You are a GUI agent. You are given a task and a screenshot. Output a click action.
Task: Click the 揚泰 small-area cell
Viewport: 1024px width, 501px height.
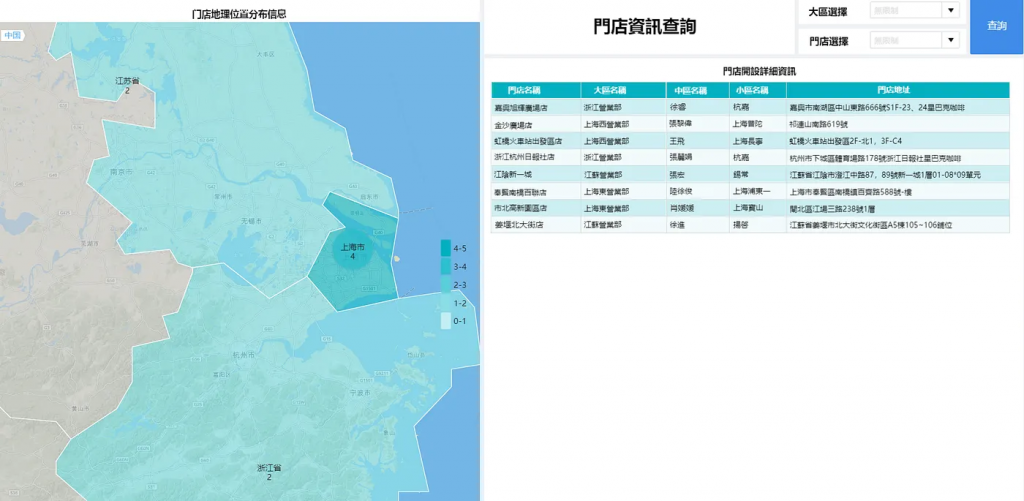tap(758, 225)
